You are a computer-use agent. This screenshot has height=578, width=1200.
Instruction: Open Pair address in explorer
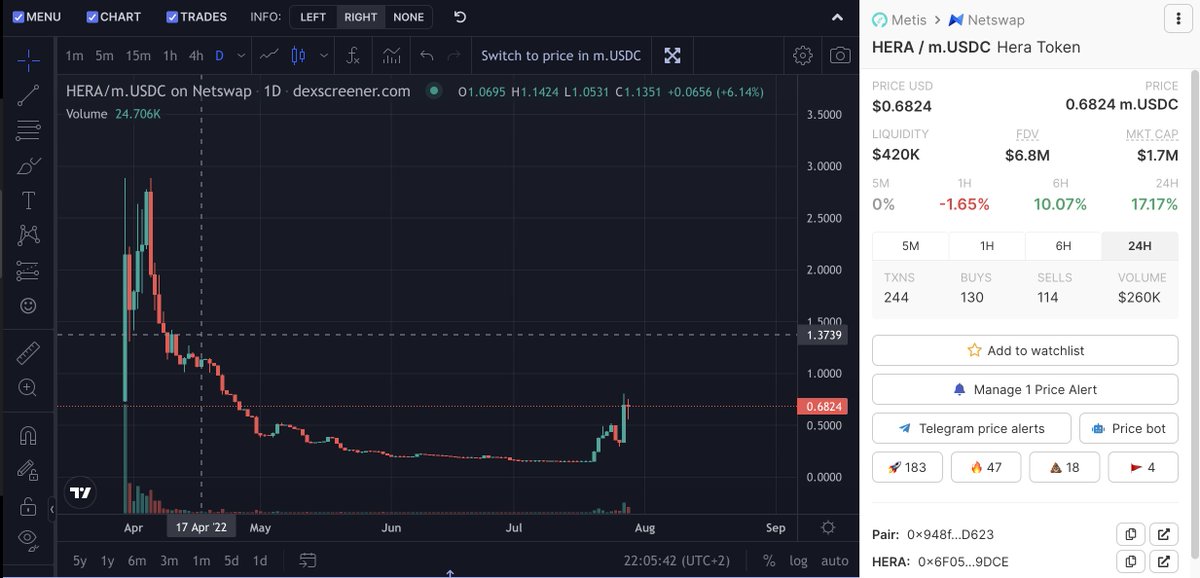click(x=1164, y=534)
